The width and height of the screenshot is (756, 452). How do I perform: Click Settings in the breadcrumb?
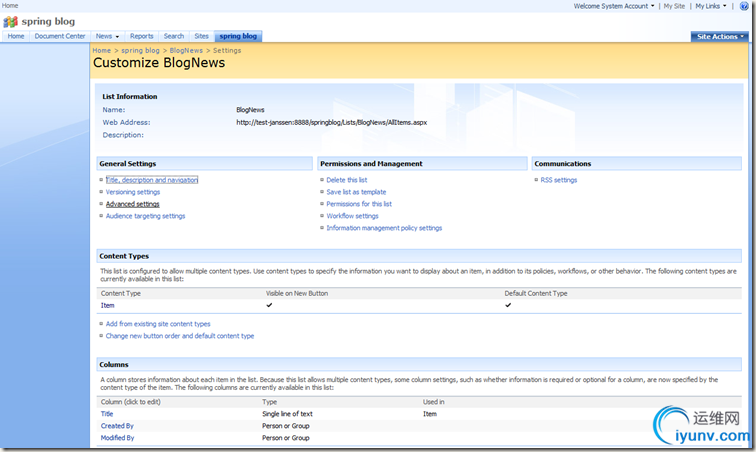(227, 50)
